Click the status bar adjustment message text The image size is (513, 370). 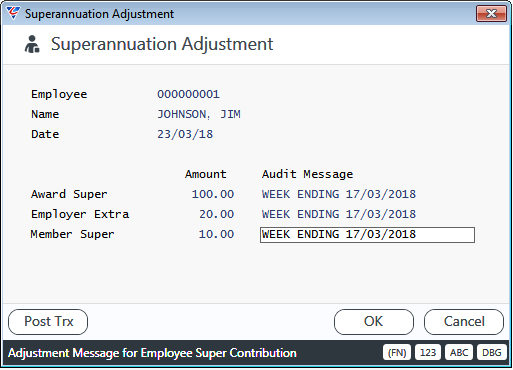(152, 353)
